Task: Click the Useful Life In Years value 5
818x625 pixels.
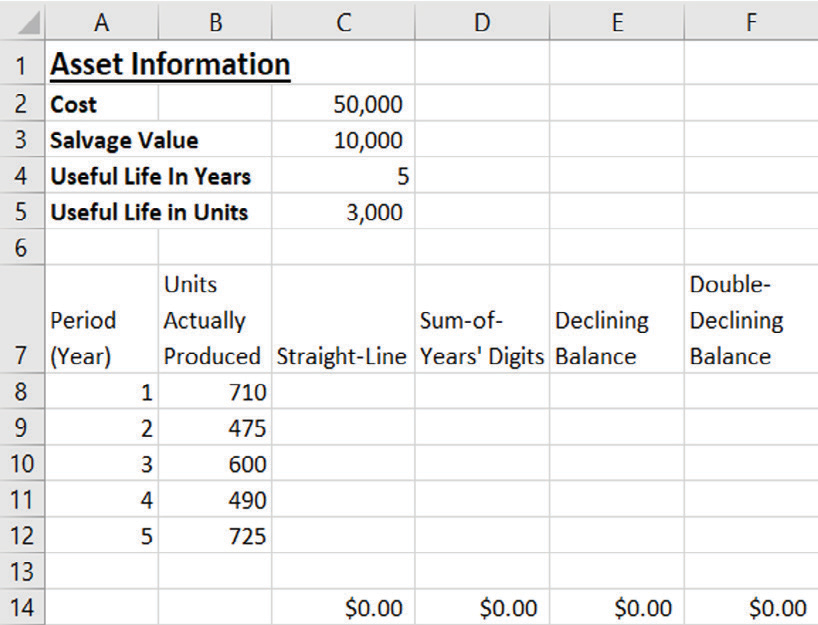Action: 342,177
